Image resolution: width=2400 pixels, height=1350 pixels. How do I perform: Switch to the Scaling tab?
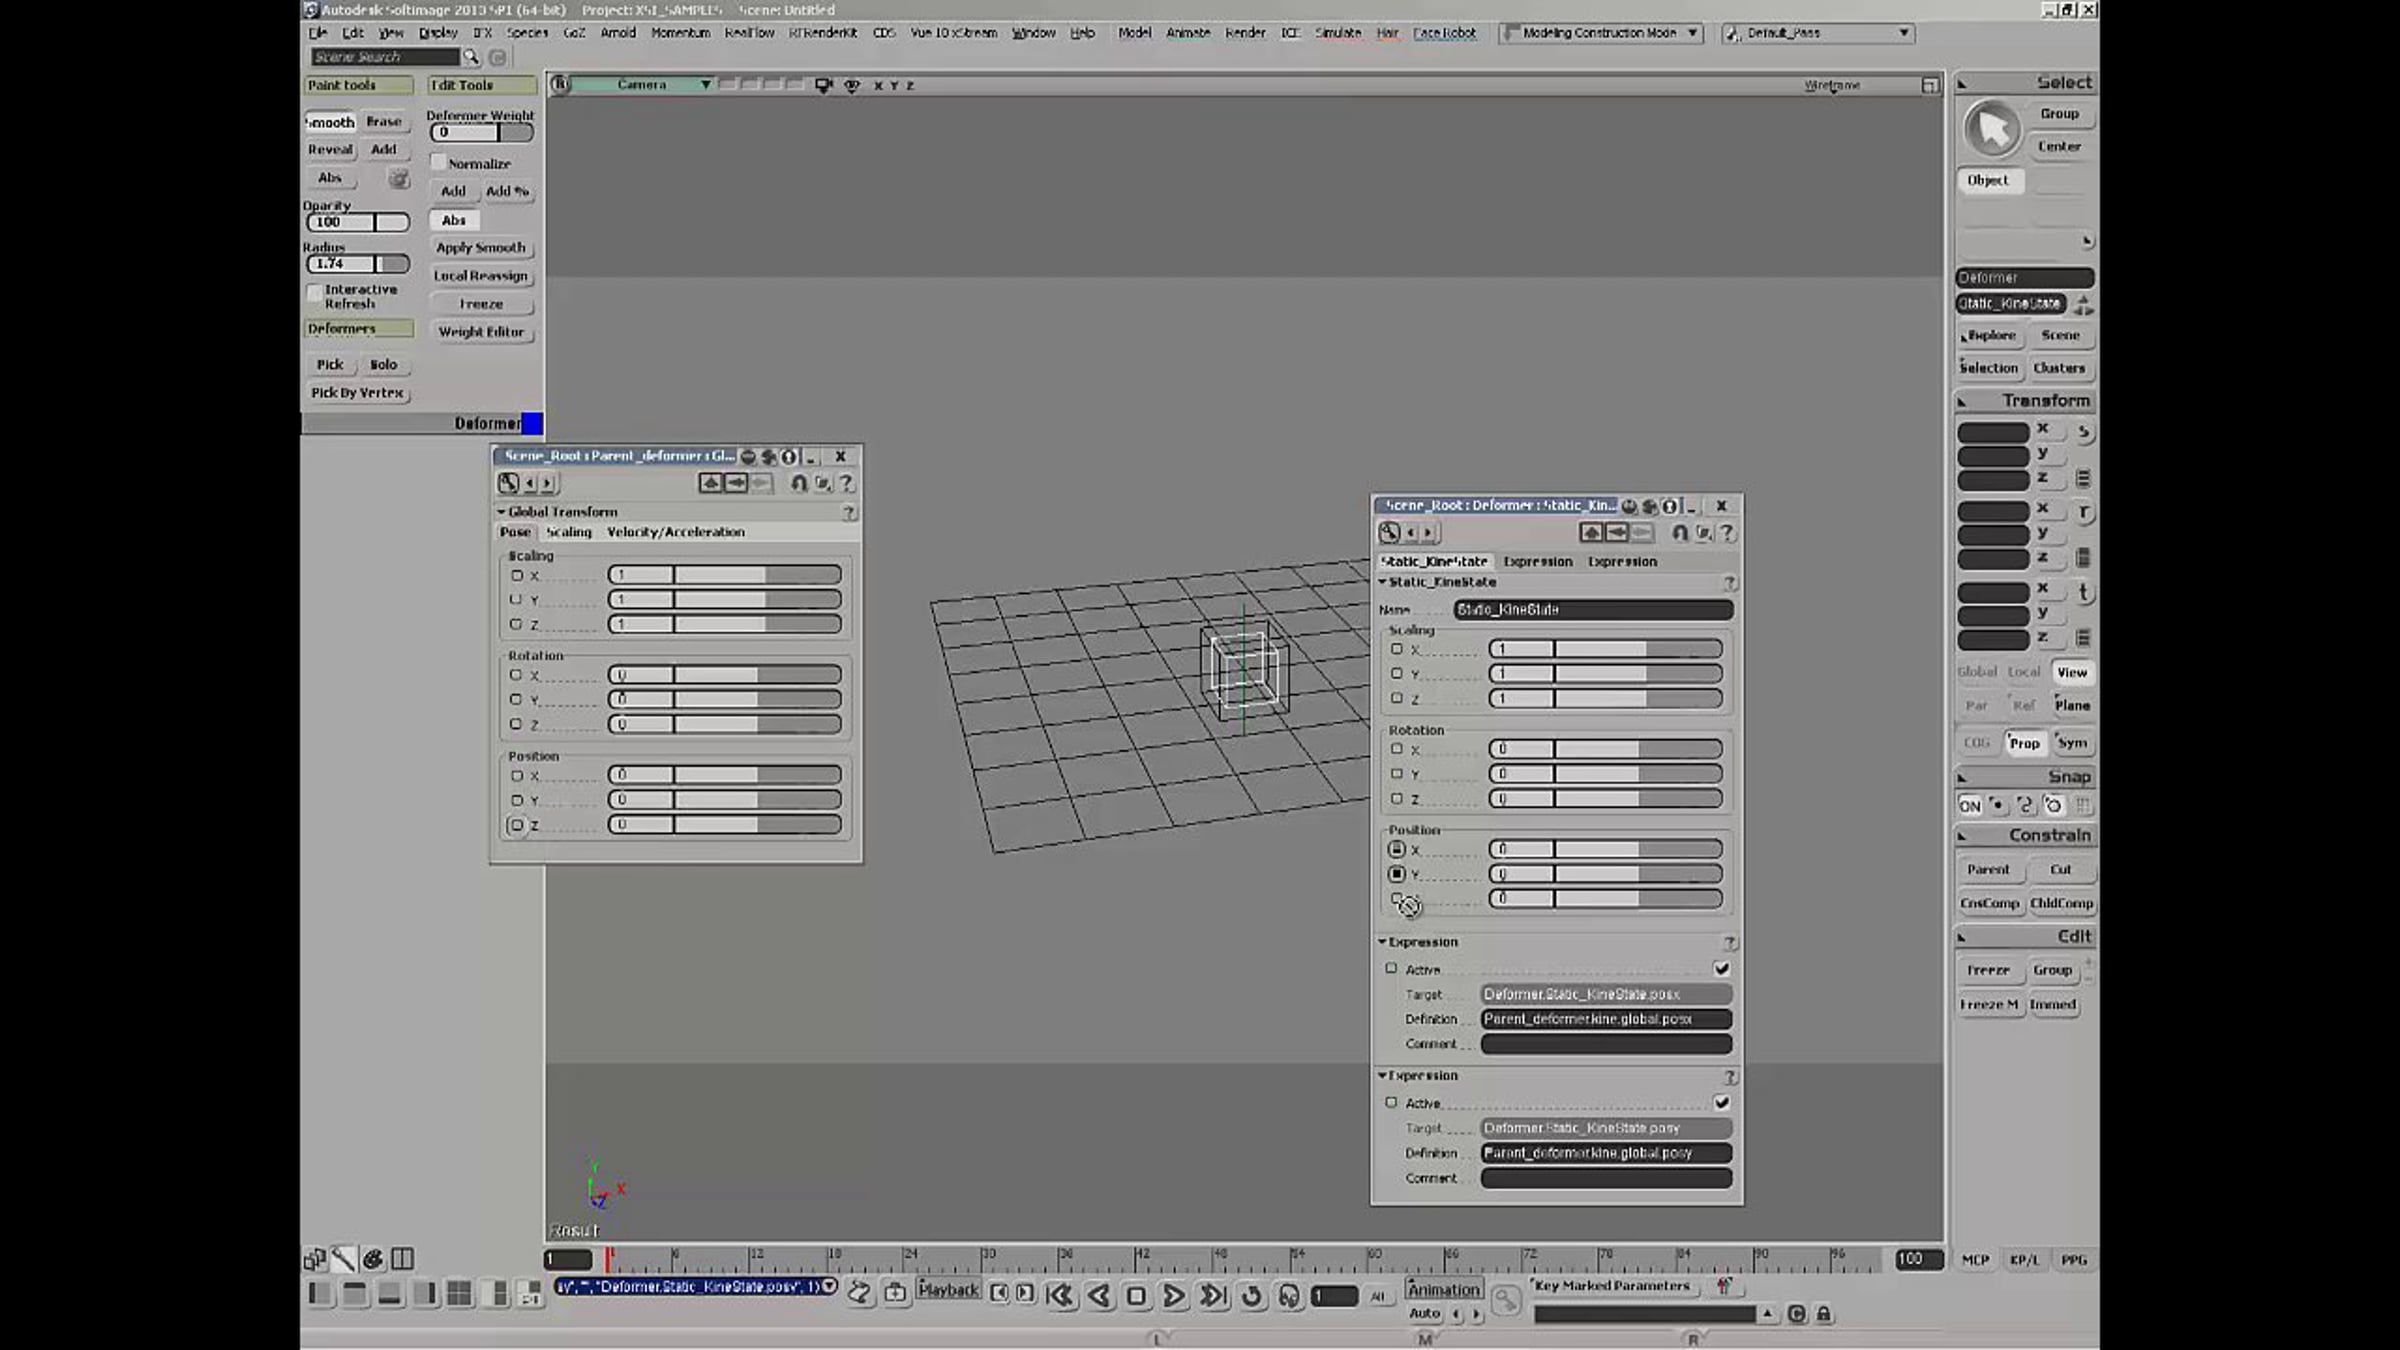pos(569,532)
